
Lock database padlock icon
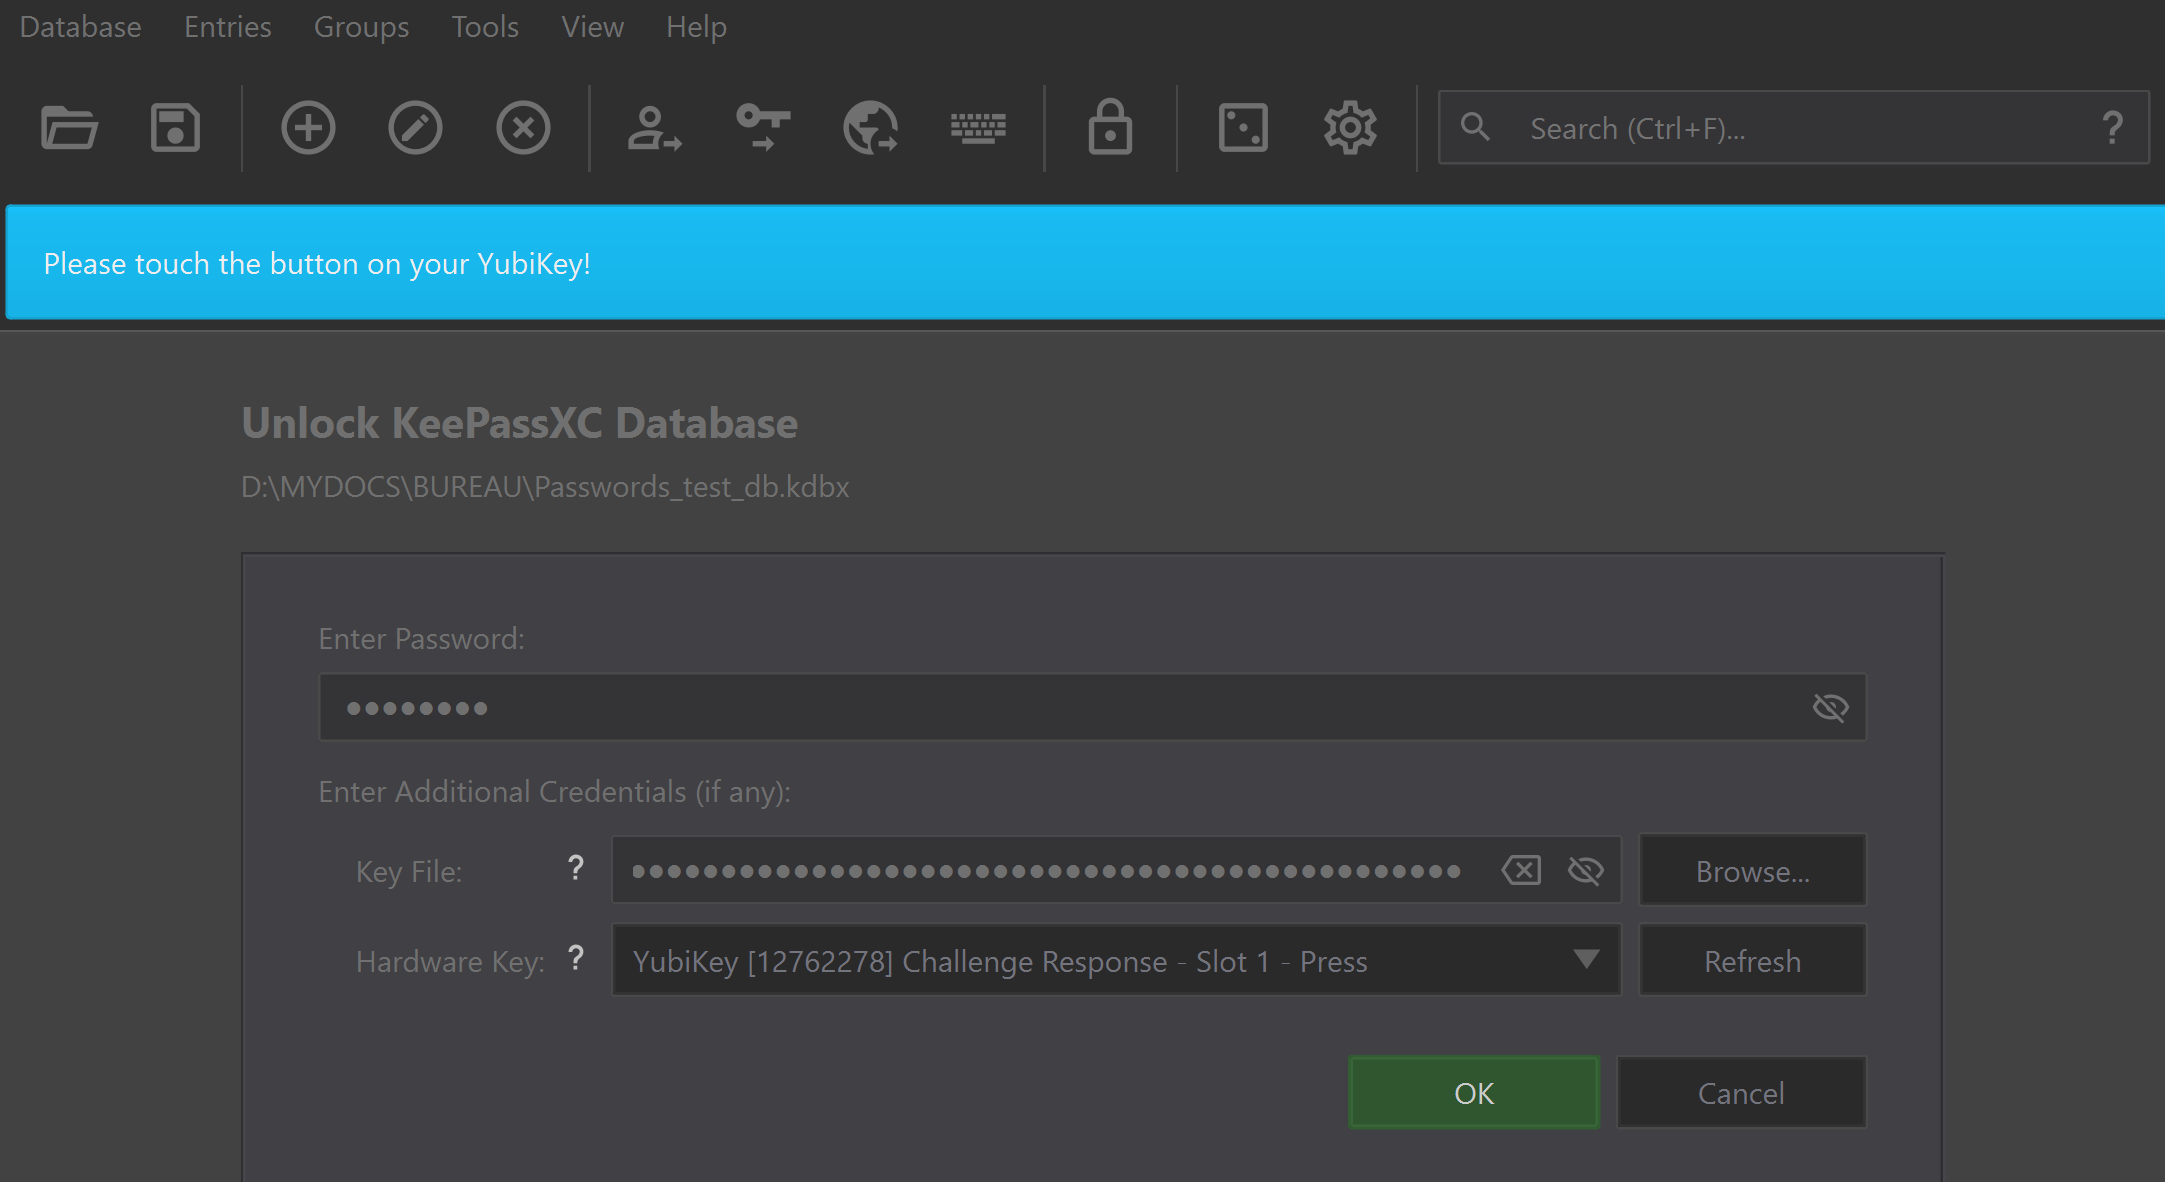[1110, 127]
